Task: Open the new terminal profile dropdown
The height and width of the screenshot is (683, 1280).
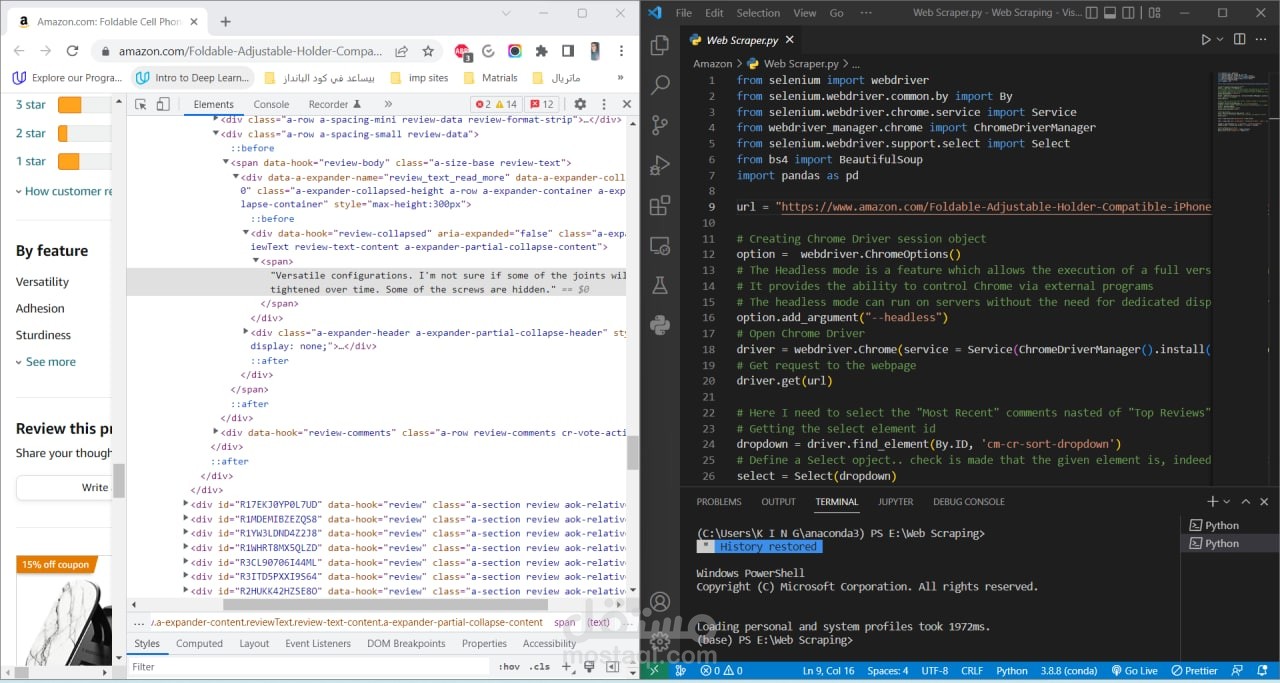Action: click(1228, 502)
